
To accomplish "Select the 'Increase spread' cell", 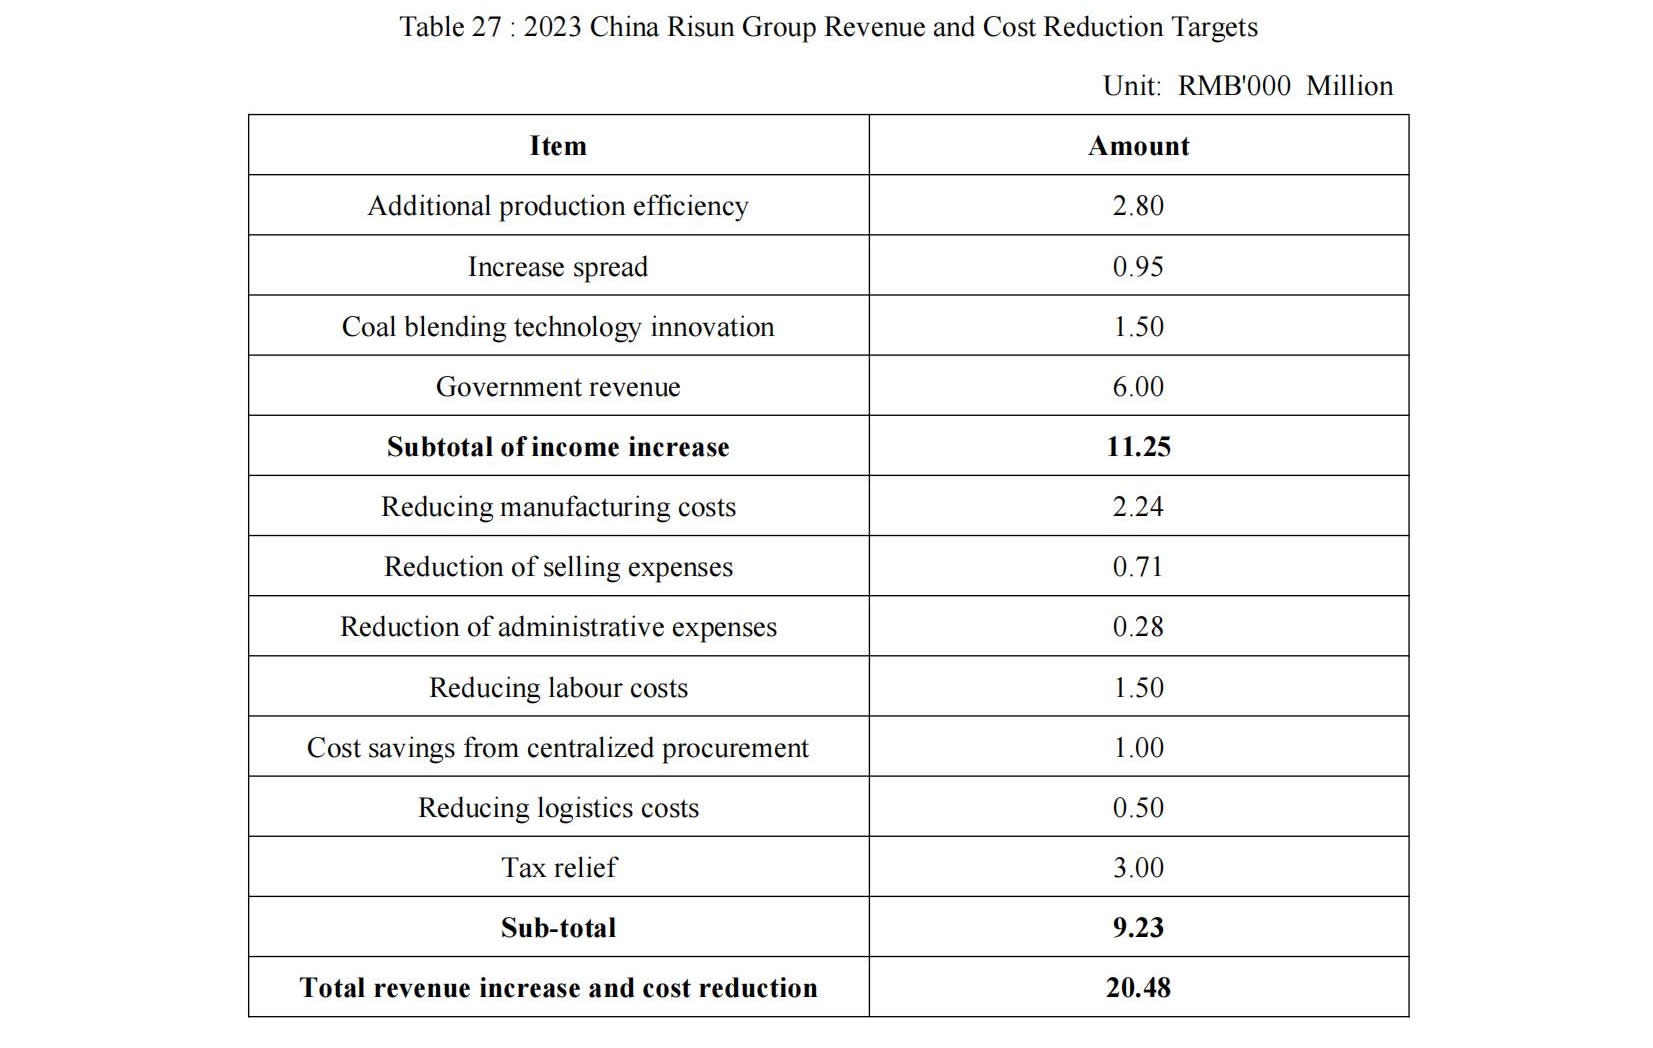I will [558, 267].
